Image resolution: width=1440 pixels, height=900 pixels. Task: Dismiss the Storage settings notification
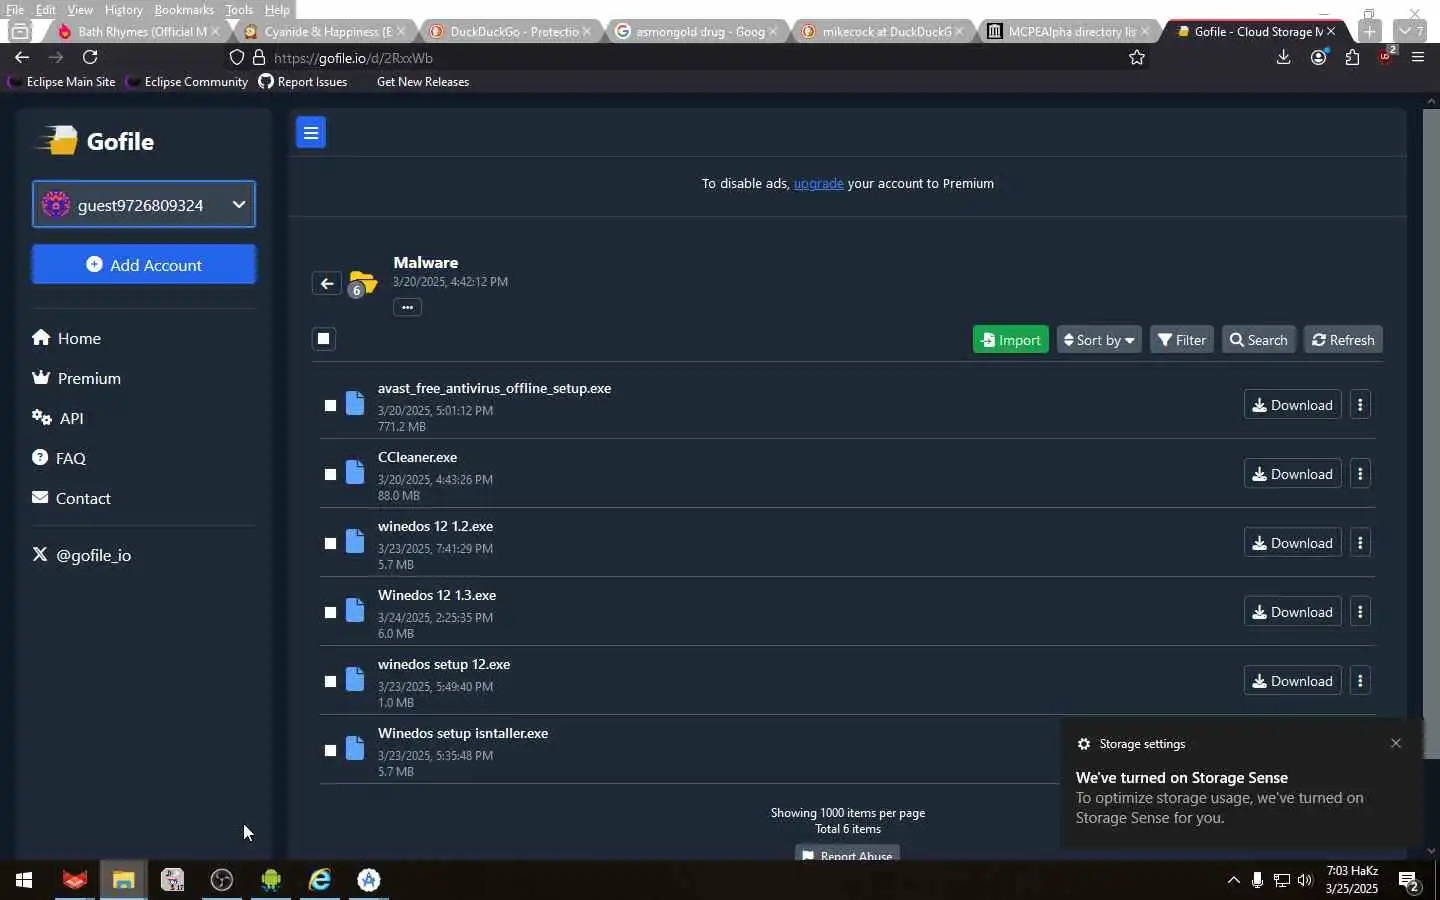point(1396,743)
